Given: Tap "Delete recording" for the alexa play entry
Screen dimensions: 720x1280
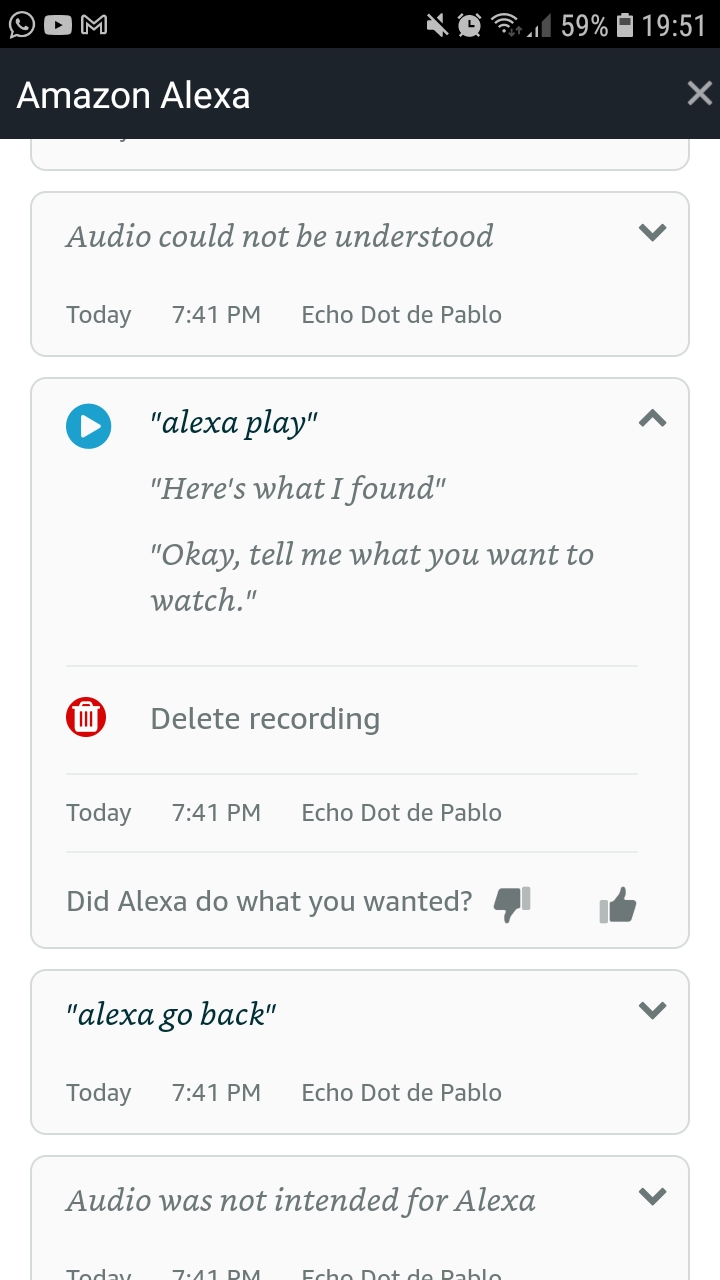Looking at the screenshot, I should pyautogui.click(x=264, y=717).
